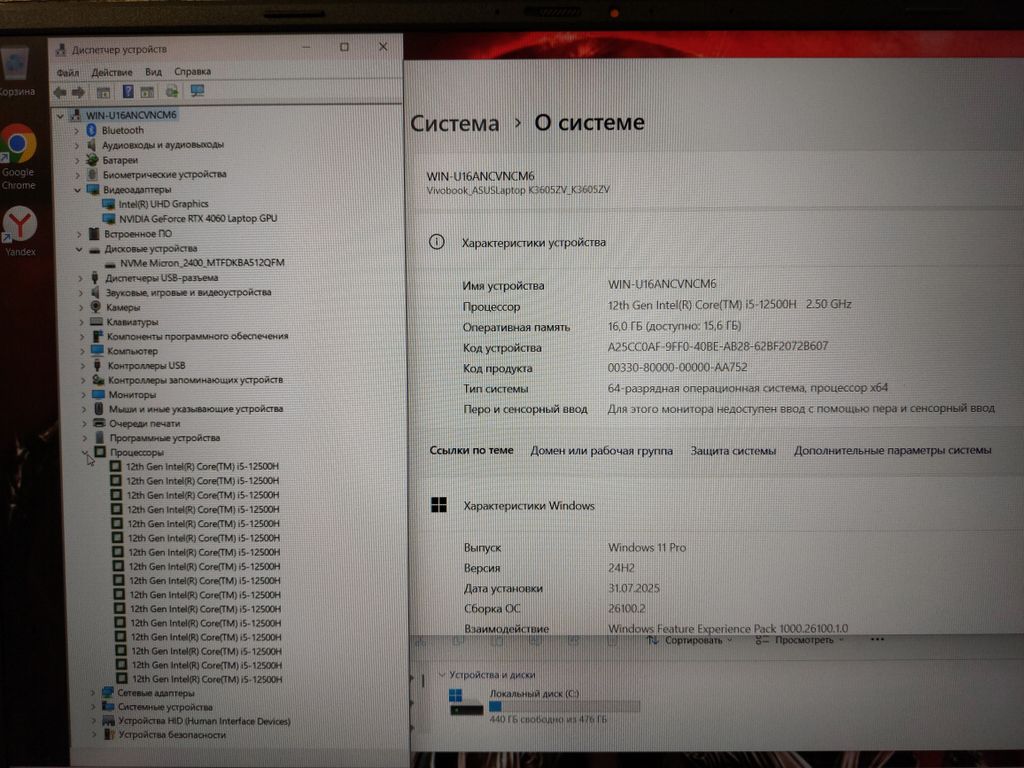1024x768 pixels.
Task: Click Система in the settings breadcrumb
Action: [455, 123]
